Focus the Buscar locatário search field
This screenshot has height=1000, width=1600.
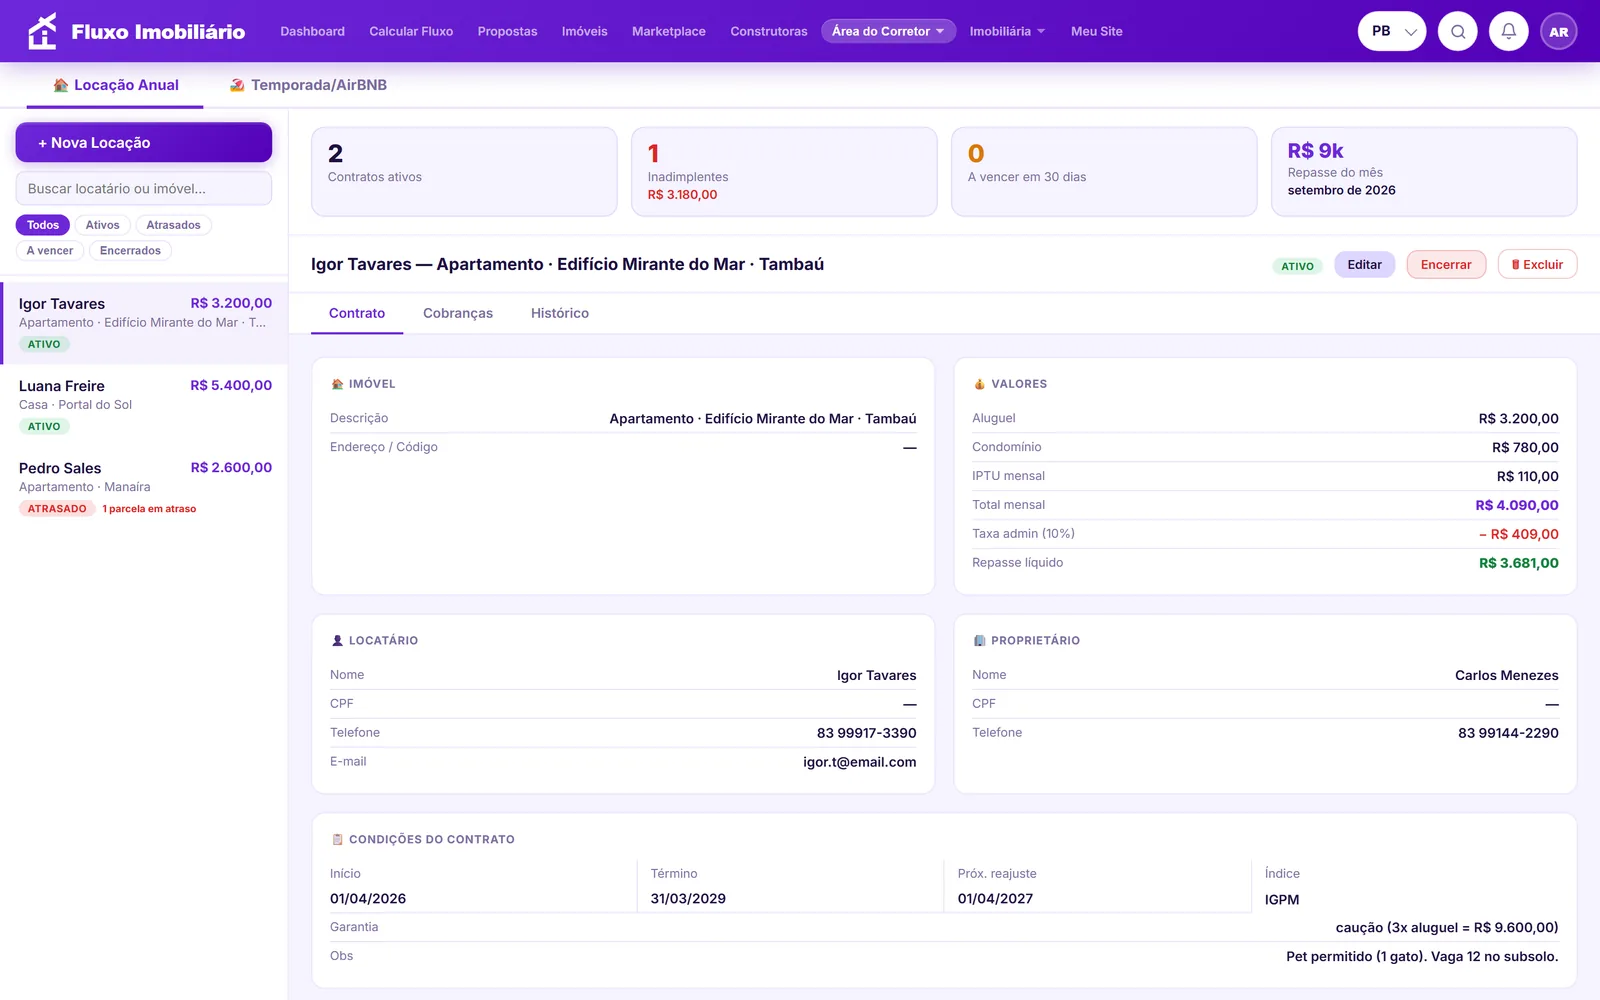(x=144, y=188)
